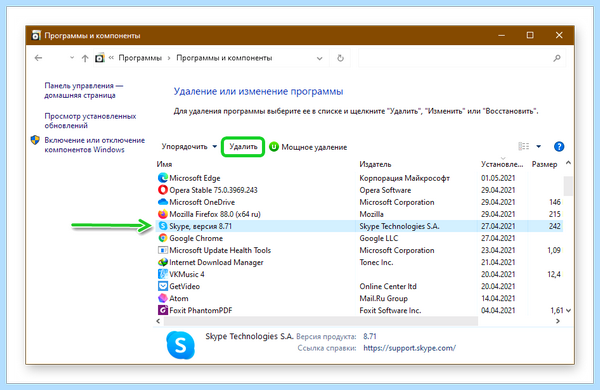
Task: Click Корпорация Майкрософт publisher cell
Action: tap(404, 178)
